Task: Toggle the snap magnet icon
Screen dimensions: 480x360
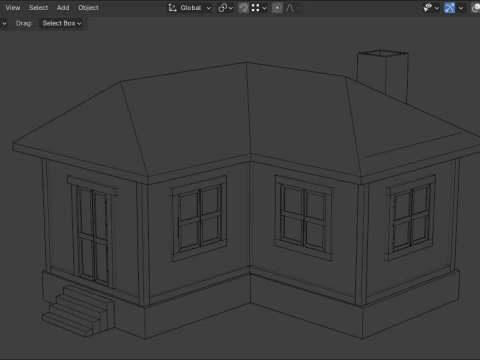Action: pyautogui.click(x=244, y=8)
